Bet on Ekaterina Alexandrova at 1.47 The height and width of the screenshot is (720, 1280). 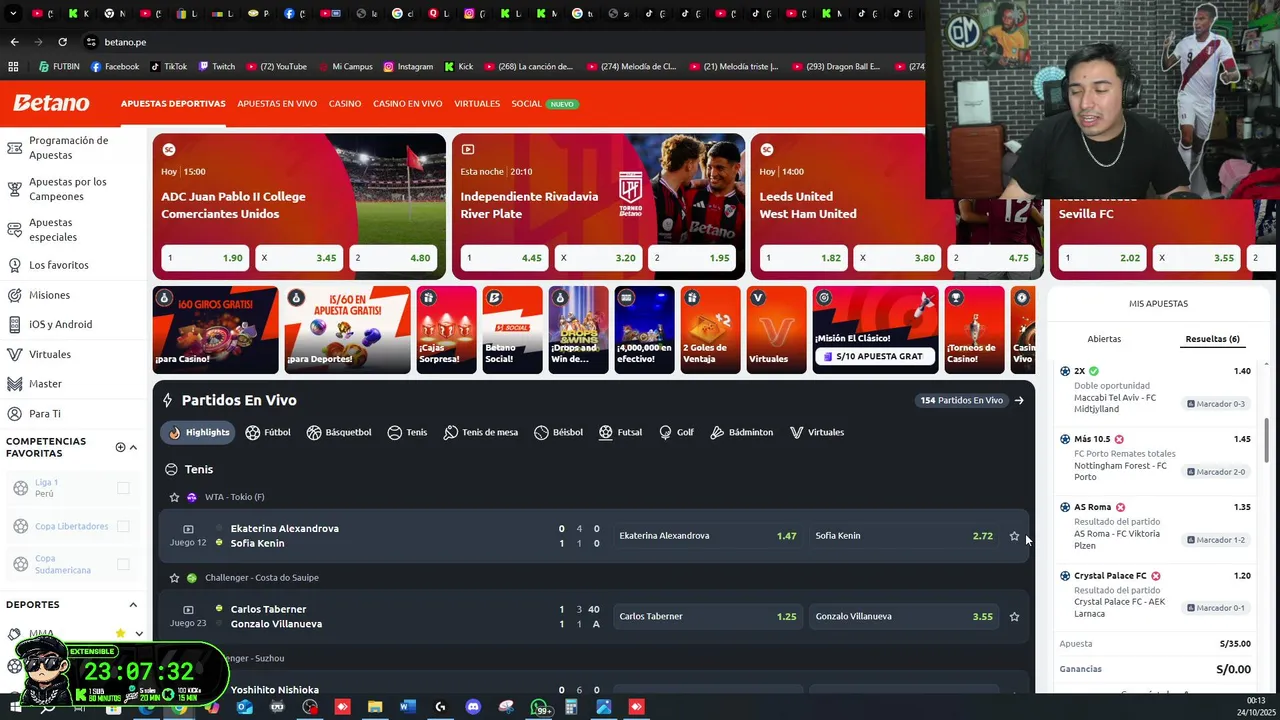click(708, 536)
